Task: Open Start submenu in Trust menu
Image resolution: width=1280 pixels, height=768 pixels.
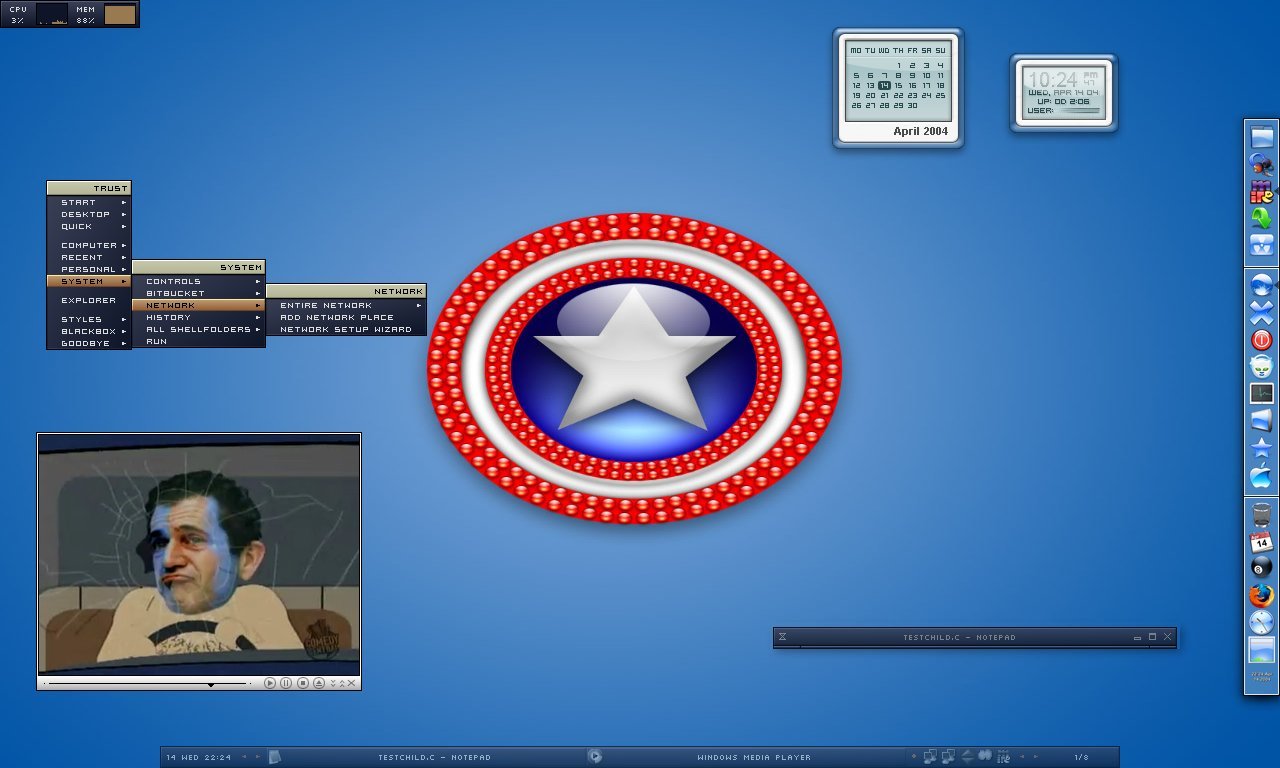Action: pos(89,202)
